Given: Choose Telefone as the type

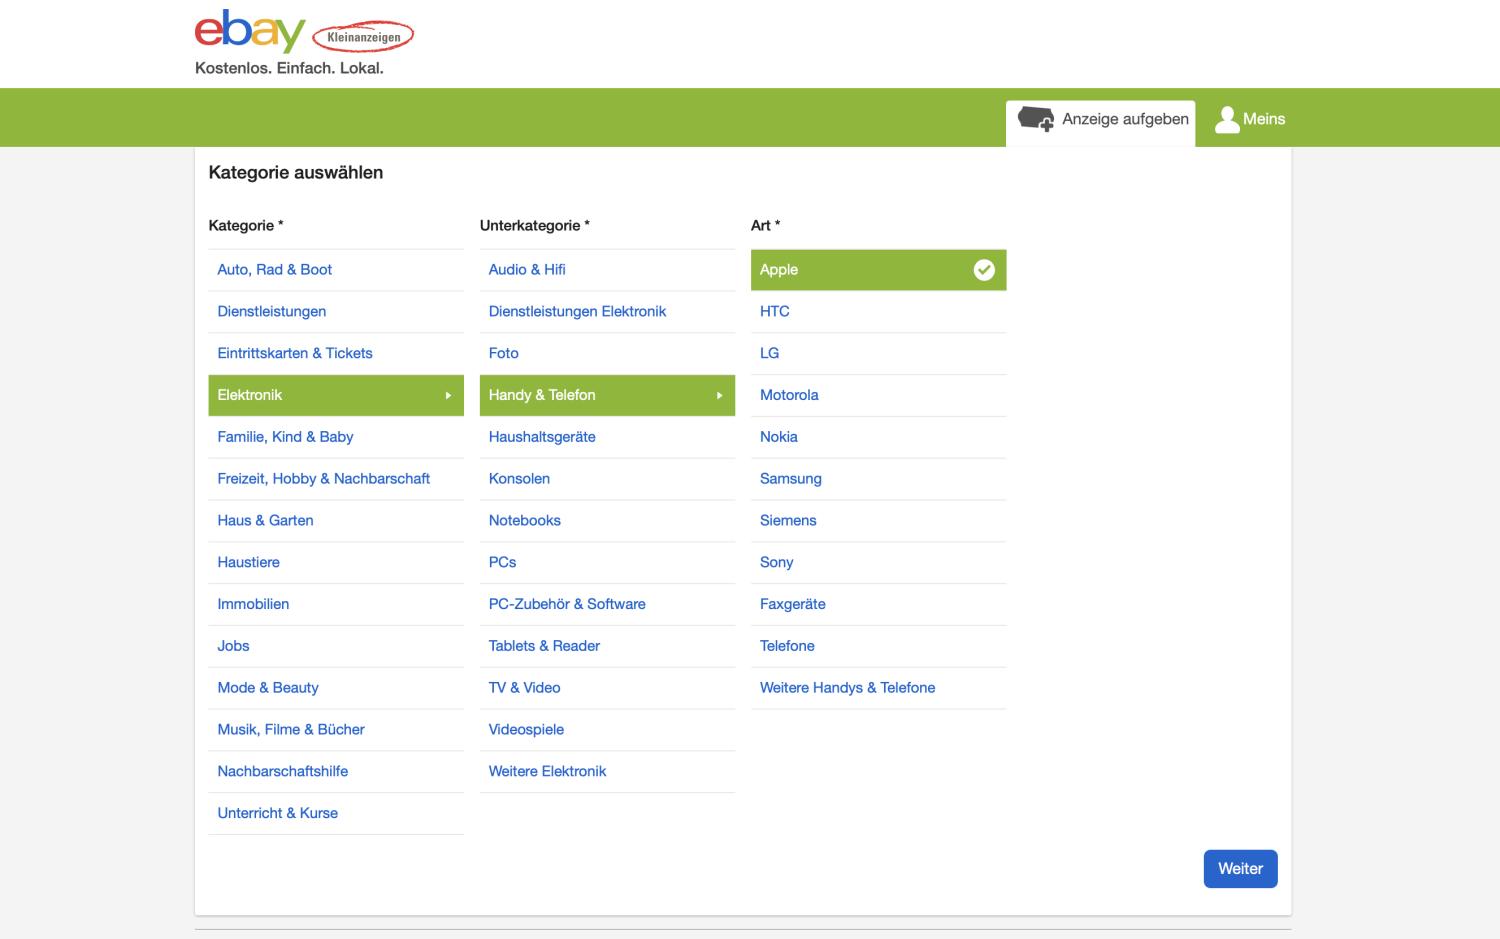Looking at the screenshot, I should [878, 646].
